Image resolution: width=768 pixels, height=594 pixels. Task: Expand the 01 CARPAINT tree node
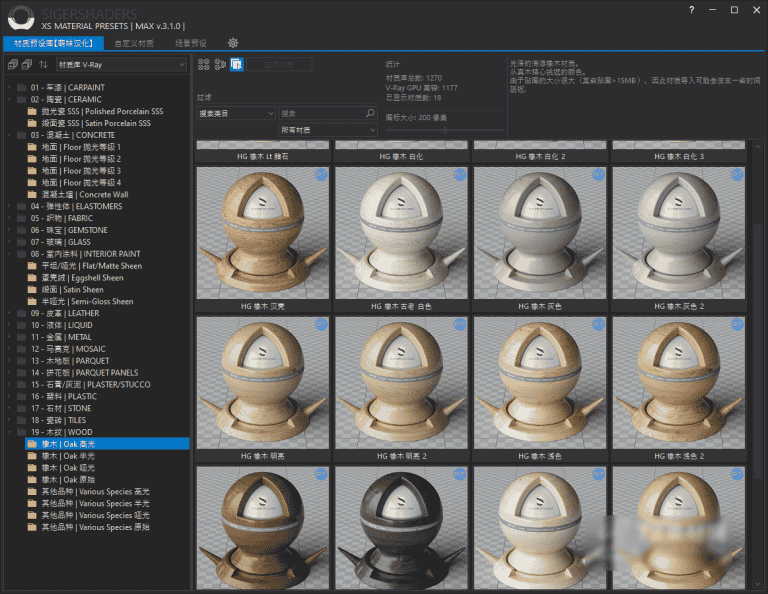[9, 87]
